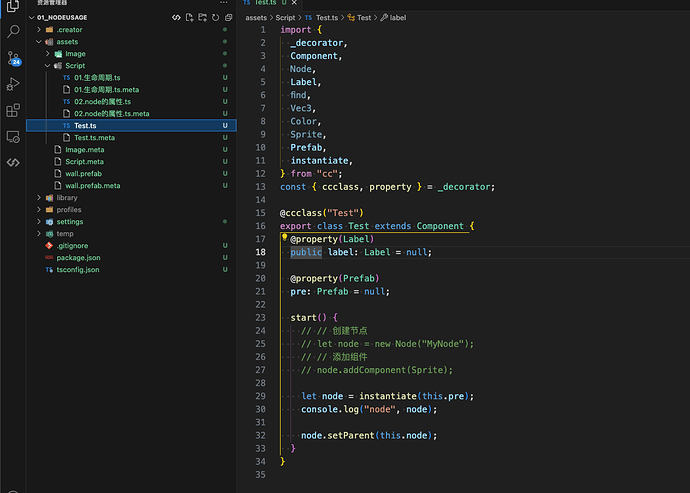Open the Remote Explorer view
The height and width of the screenshot is (493, 690).
coord(13,136)
